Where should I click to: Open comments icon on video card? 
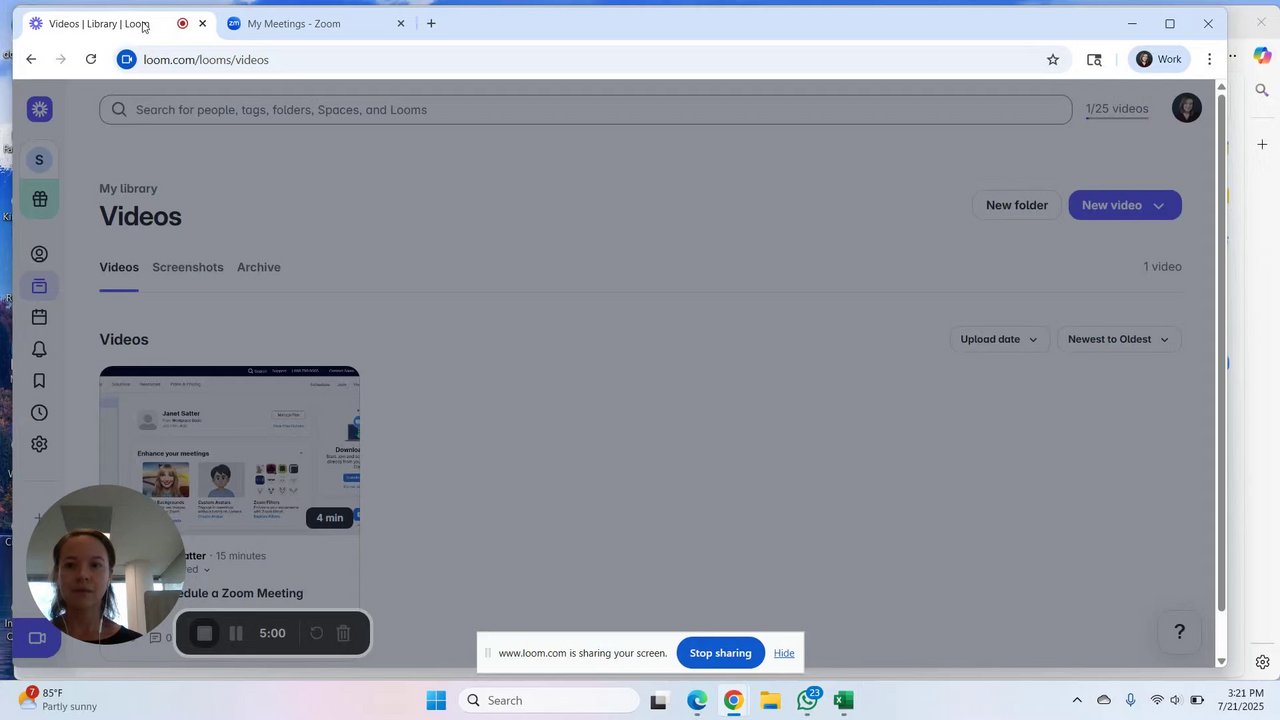pyautogui.click(x=155, y=637)
